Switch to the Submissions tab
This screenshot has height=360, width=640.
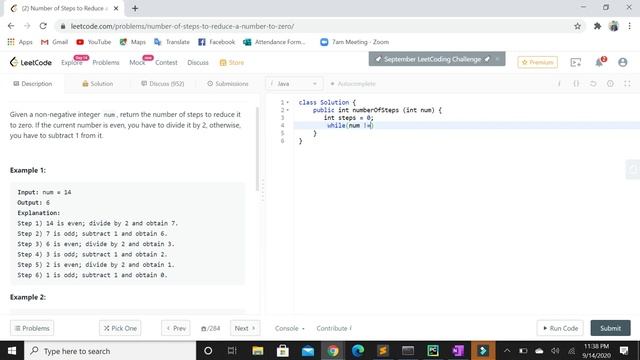(228, 84)
